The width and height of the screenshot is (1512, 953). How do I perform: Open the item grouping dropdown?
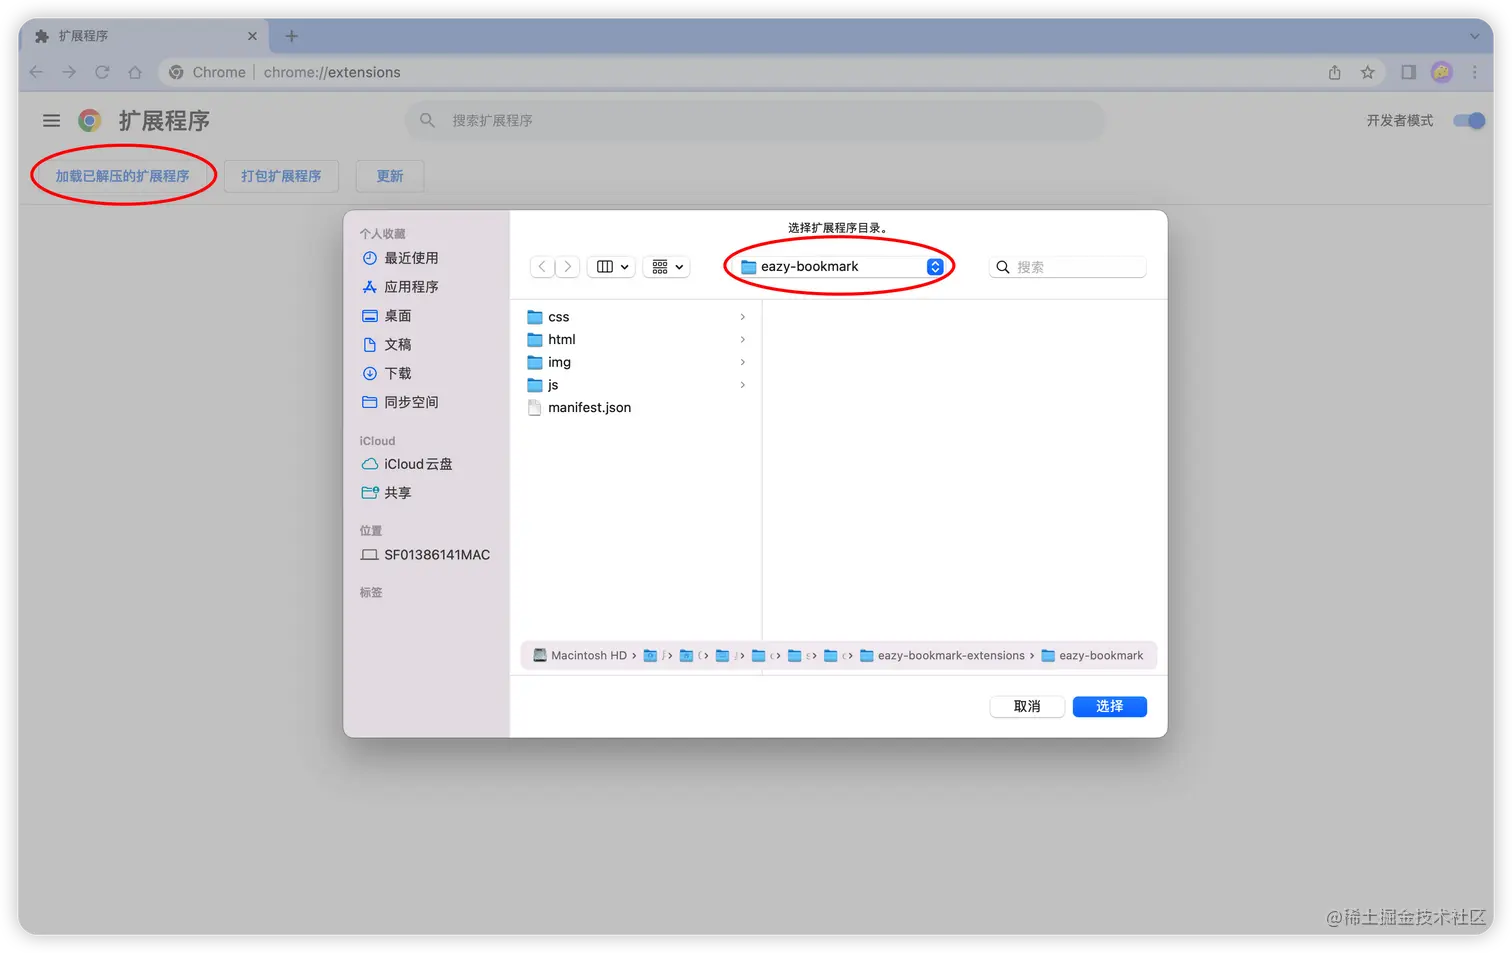[667, 267]
